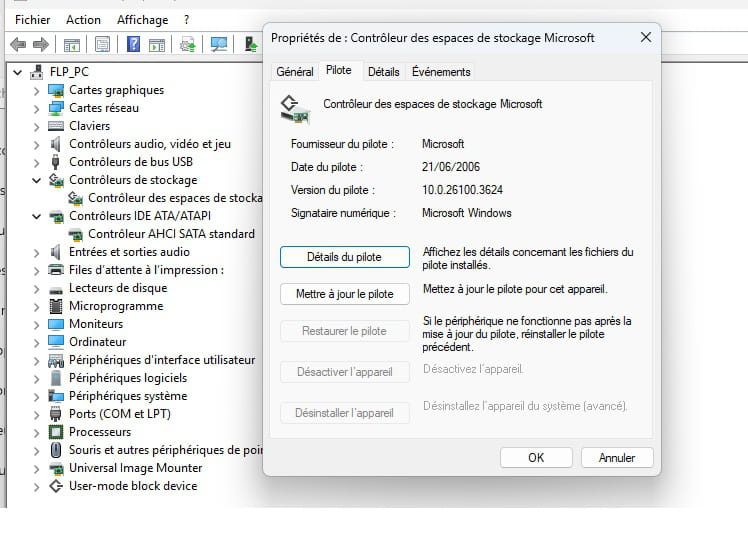This screenshot has width=748, height=540.
Task: Collapse the FLP_PC root node
Action: (18, 73)
